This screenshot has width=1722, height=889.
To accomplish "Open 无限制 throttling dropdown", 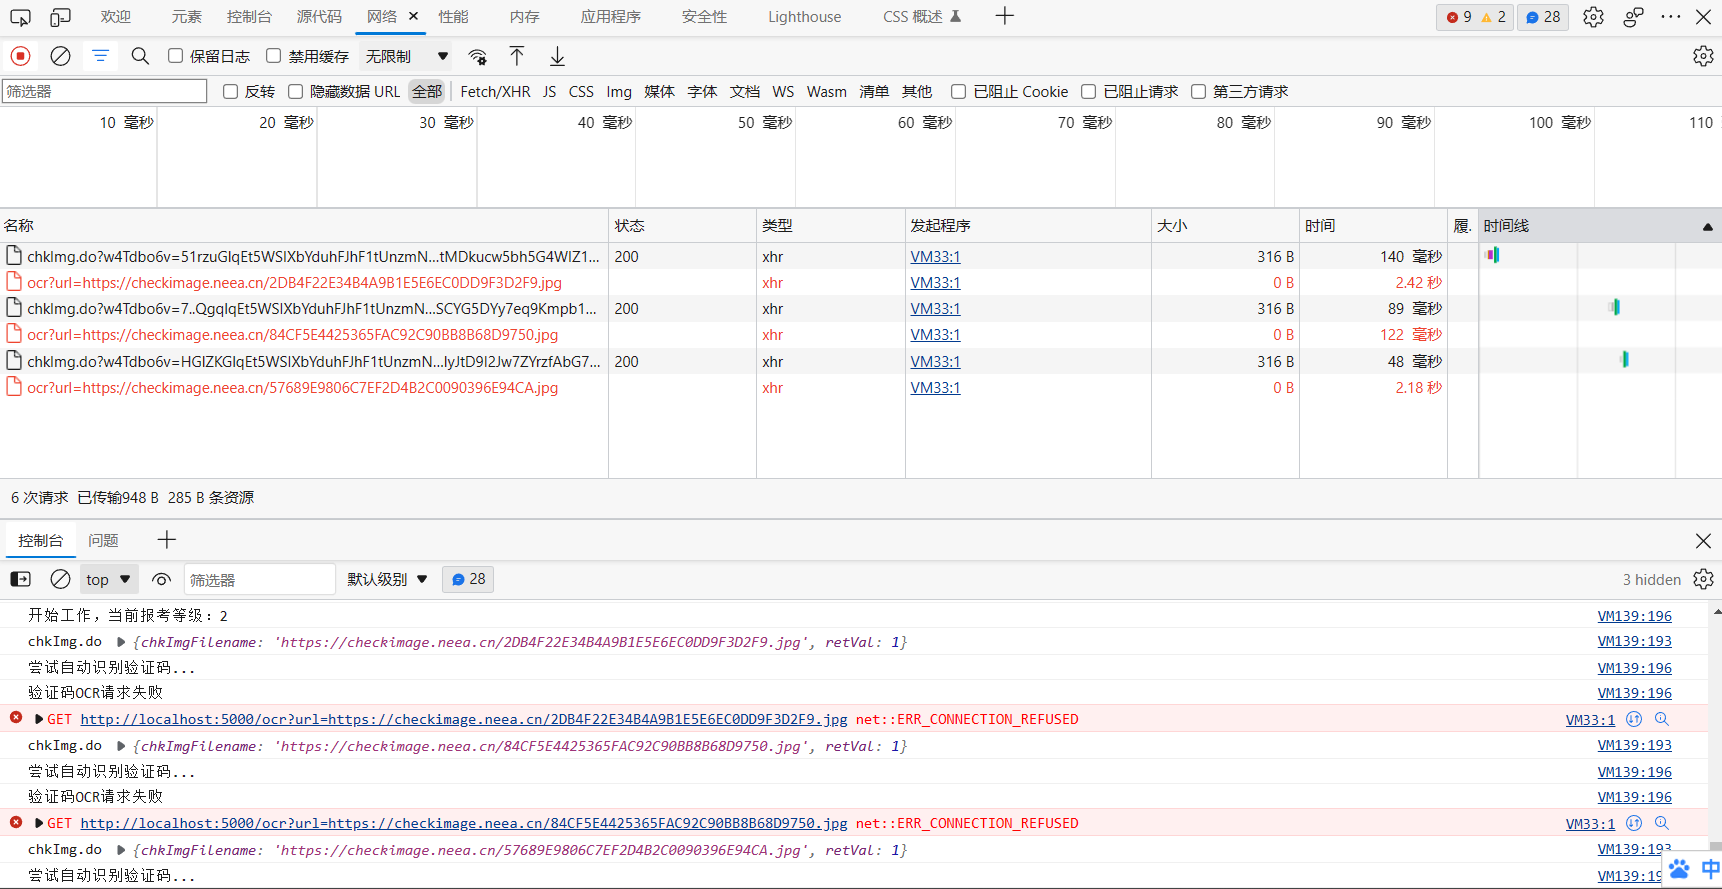I will click(x=406, y=56).
